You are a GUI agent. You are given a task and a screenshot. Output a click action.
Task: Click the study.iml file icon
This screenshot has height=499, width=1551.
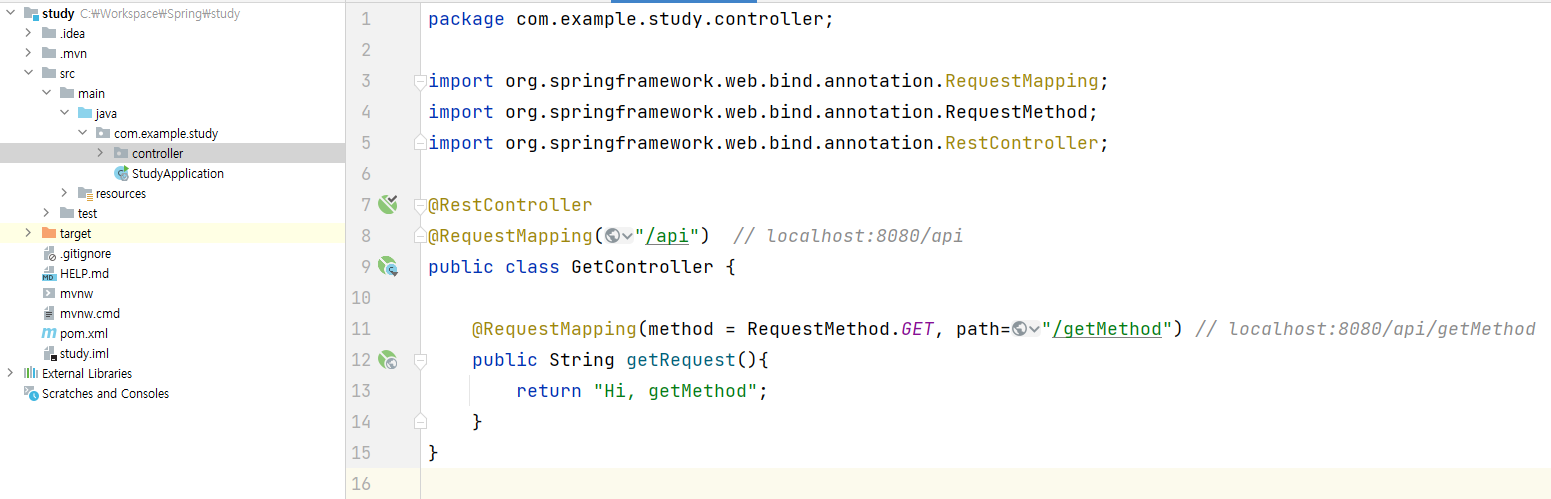[49, 354]
